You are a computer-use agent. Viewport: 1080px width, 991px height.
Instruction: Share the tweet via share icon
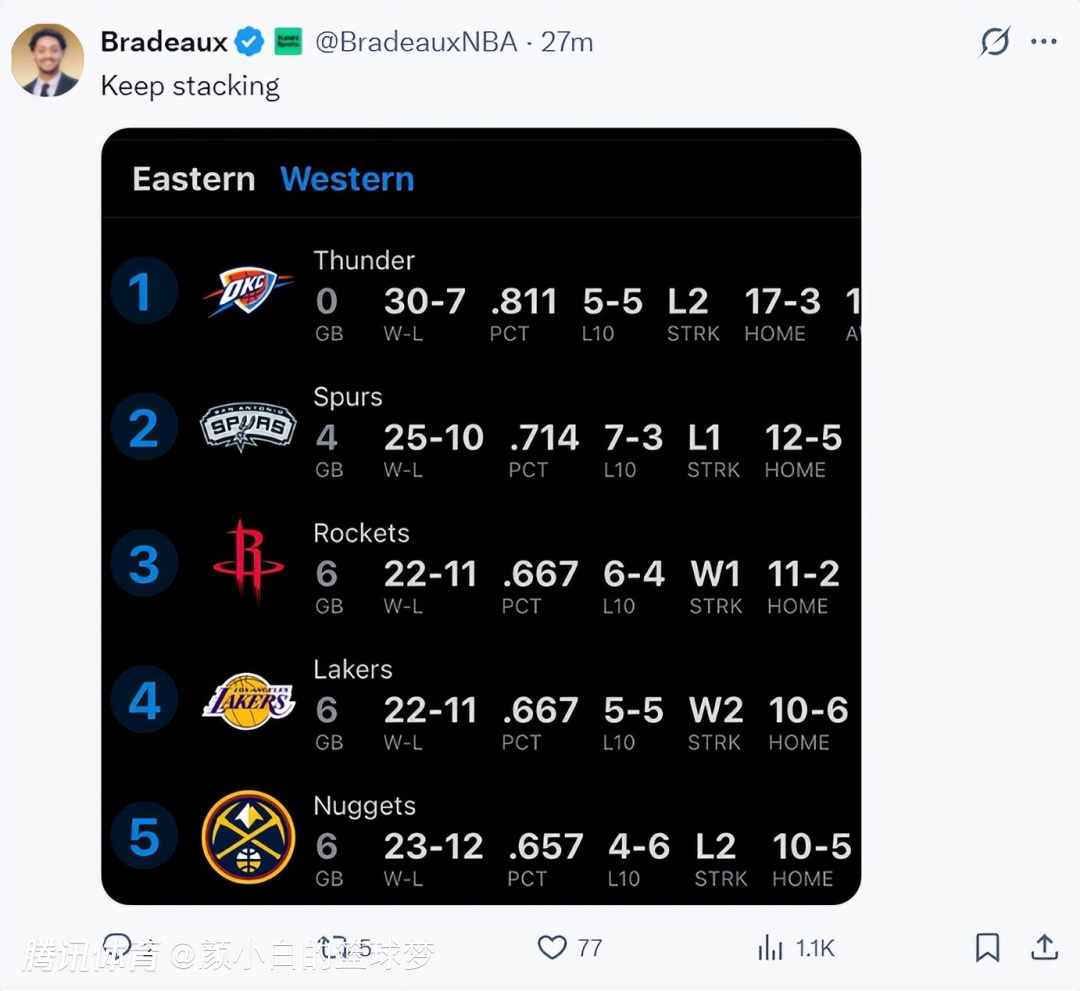(x=1045, y=947)
